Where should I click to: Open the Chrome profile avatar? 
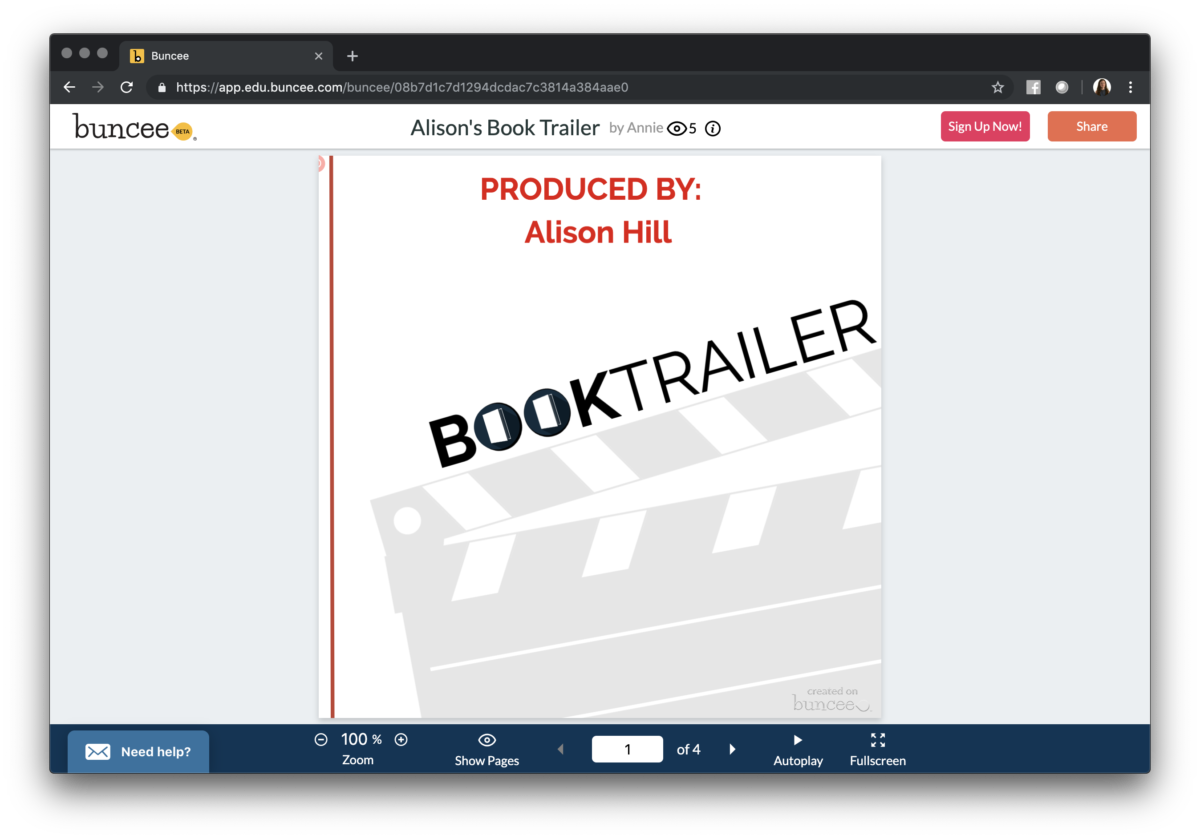(1102, 87)
